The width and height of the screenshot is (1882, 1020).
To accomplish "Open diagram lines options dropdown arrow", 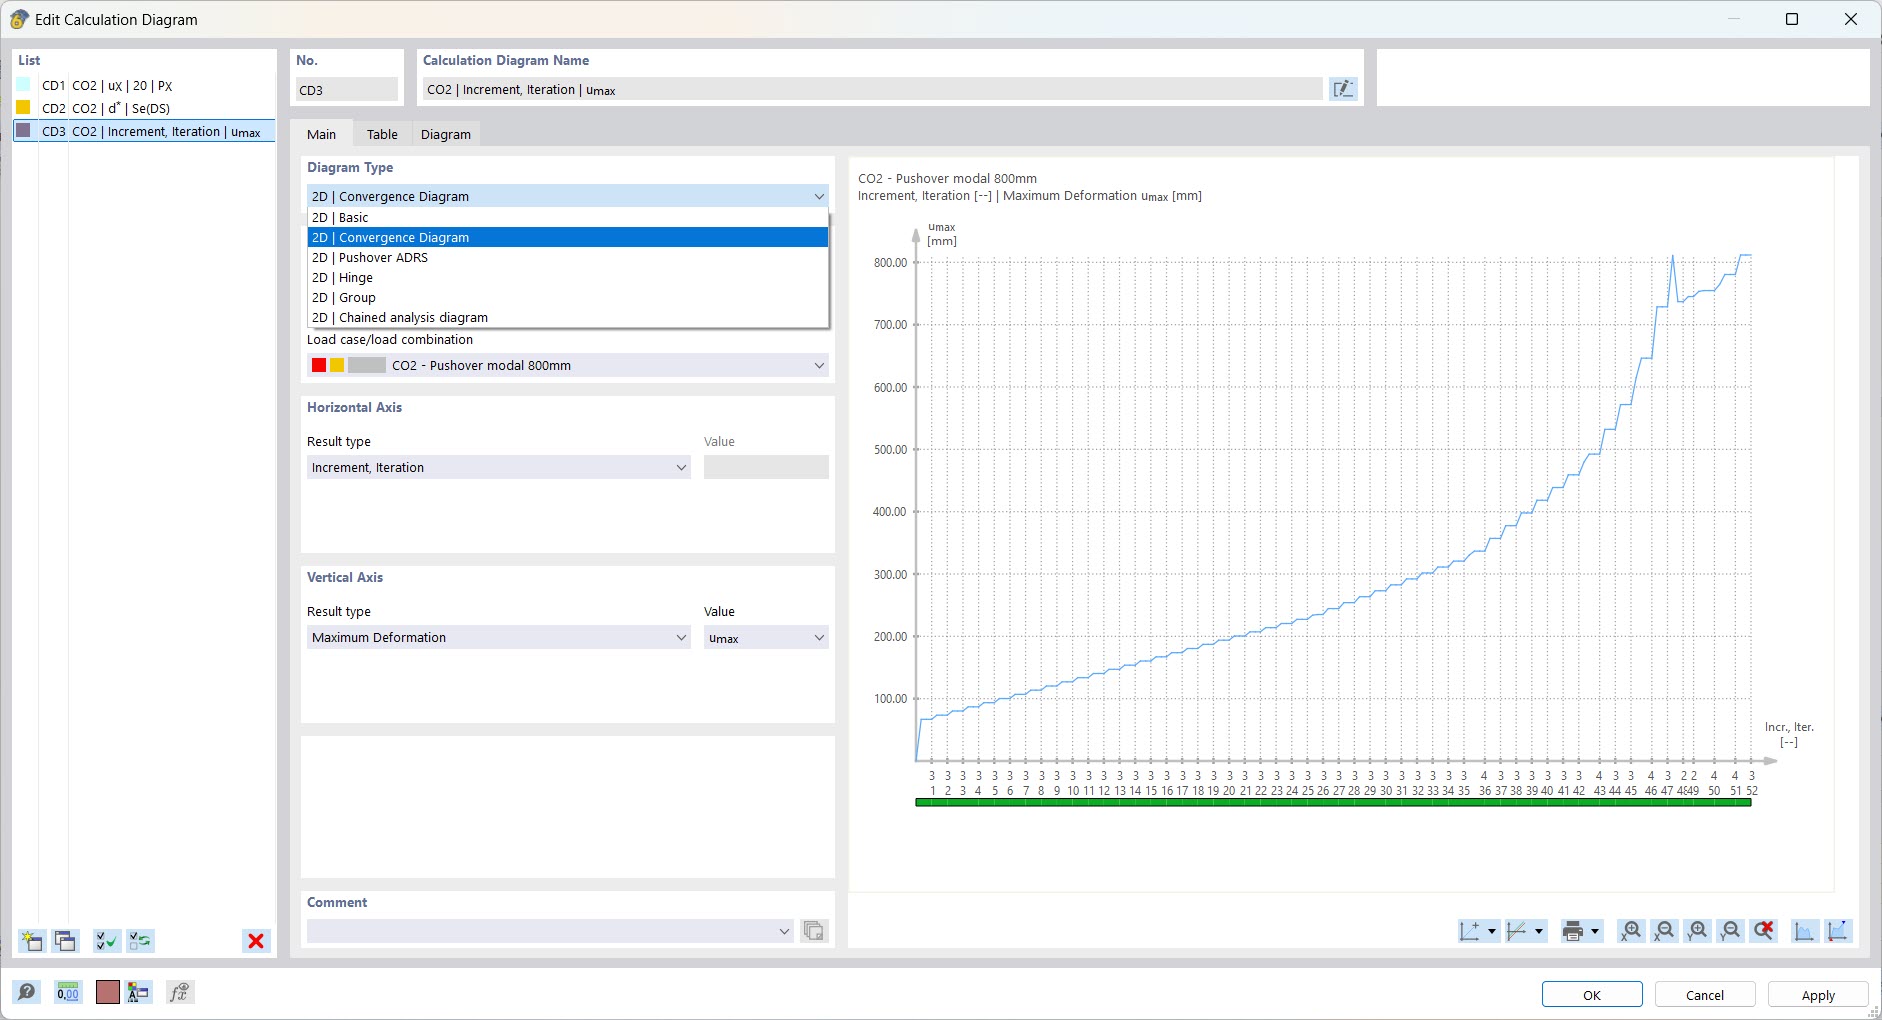I will coord(1539,931).
